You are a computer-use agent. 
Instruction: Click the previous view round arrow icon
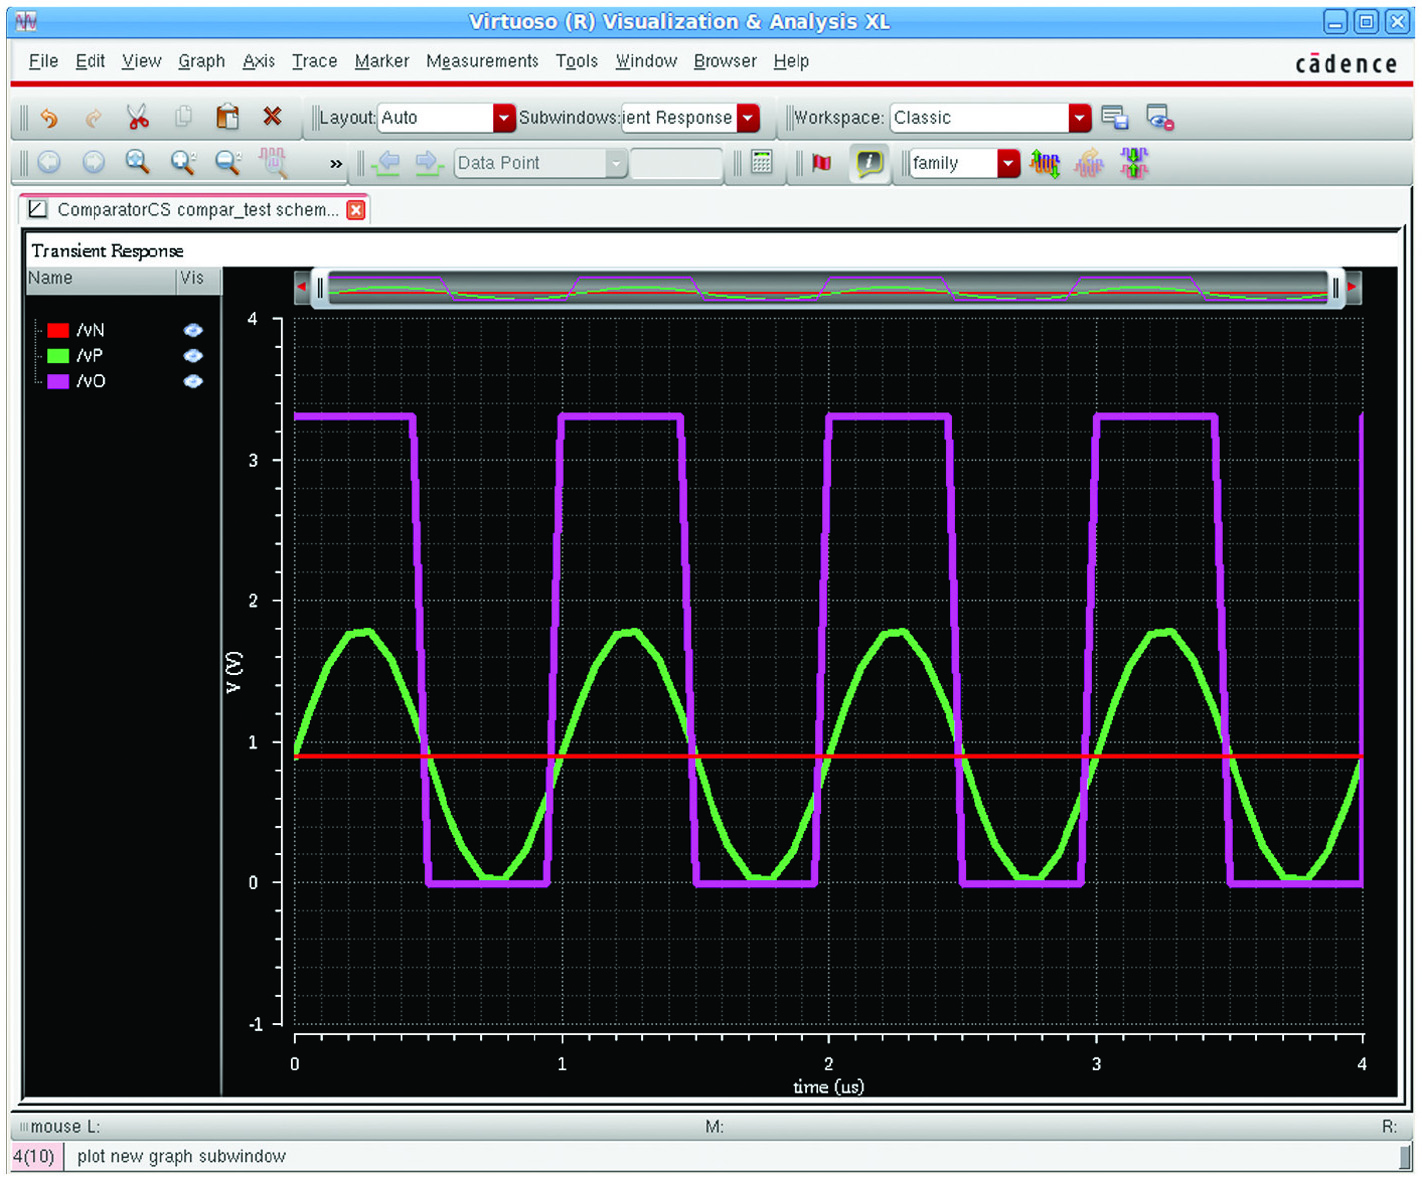tap(48, 162)
